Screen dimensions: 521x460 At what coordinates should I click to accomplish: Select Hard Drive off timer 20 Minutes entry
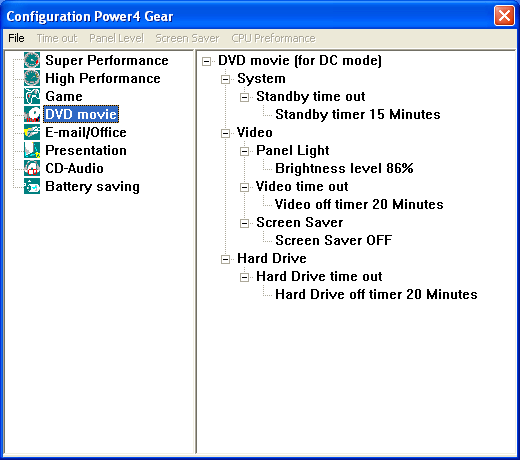pyautogui.click(x=376, y=294)
